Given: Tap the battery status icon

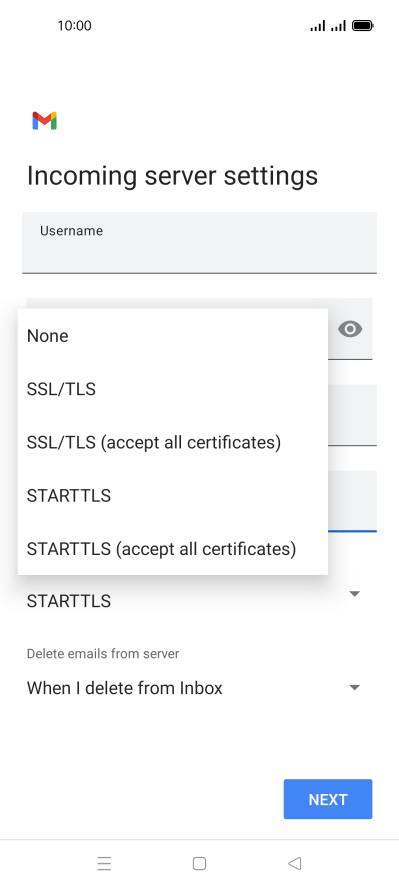Looking at the screenshot, I should tap(362, 25).
